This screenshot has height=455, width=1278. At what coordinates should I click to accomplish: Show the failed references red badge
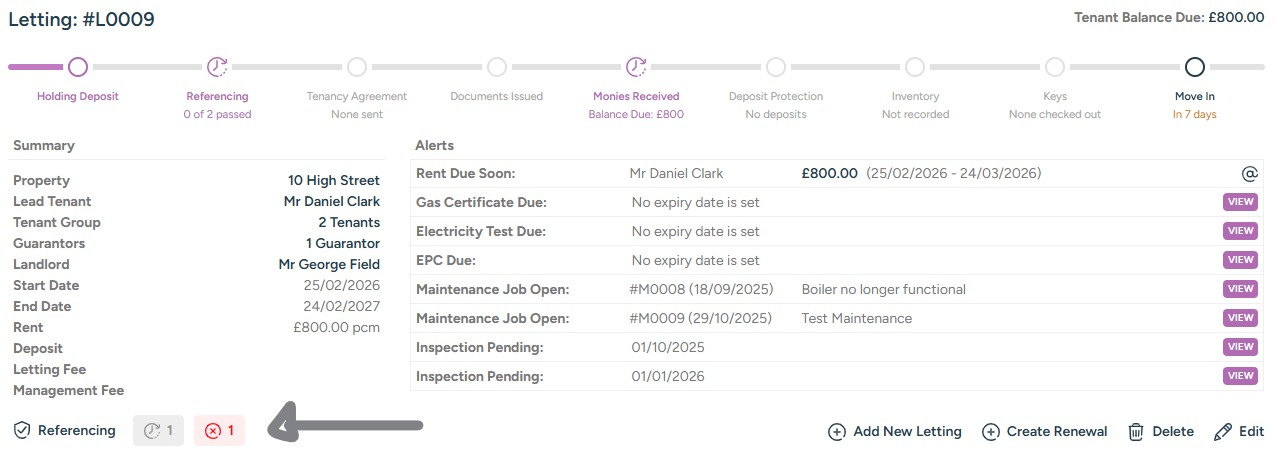pos(219,431)
